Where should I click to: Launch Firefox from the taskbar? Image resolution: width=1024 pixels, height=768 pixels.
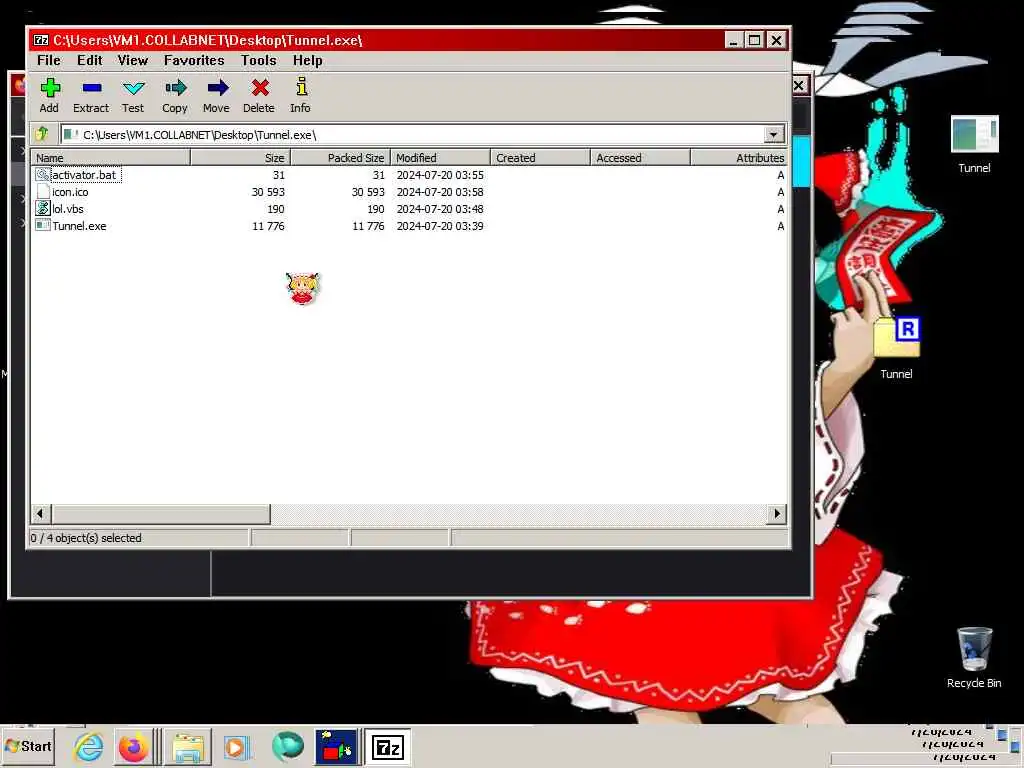tap(133, 746)
